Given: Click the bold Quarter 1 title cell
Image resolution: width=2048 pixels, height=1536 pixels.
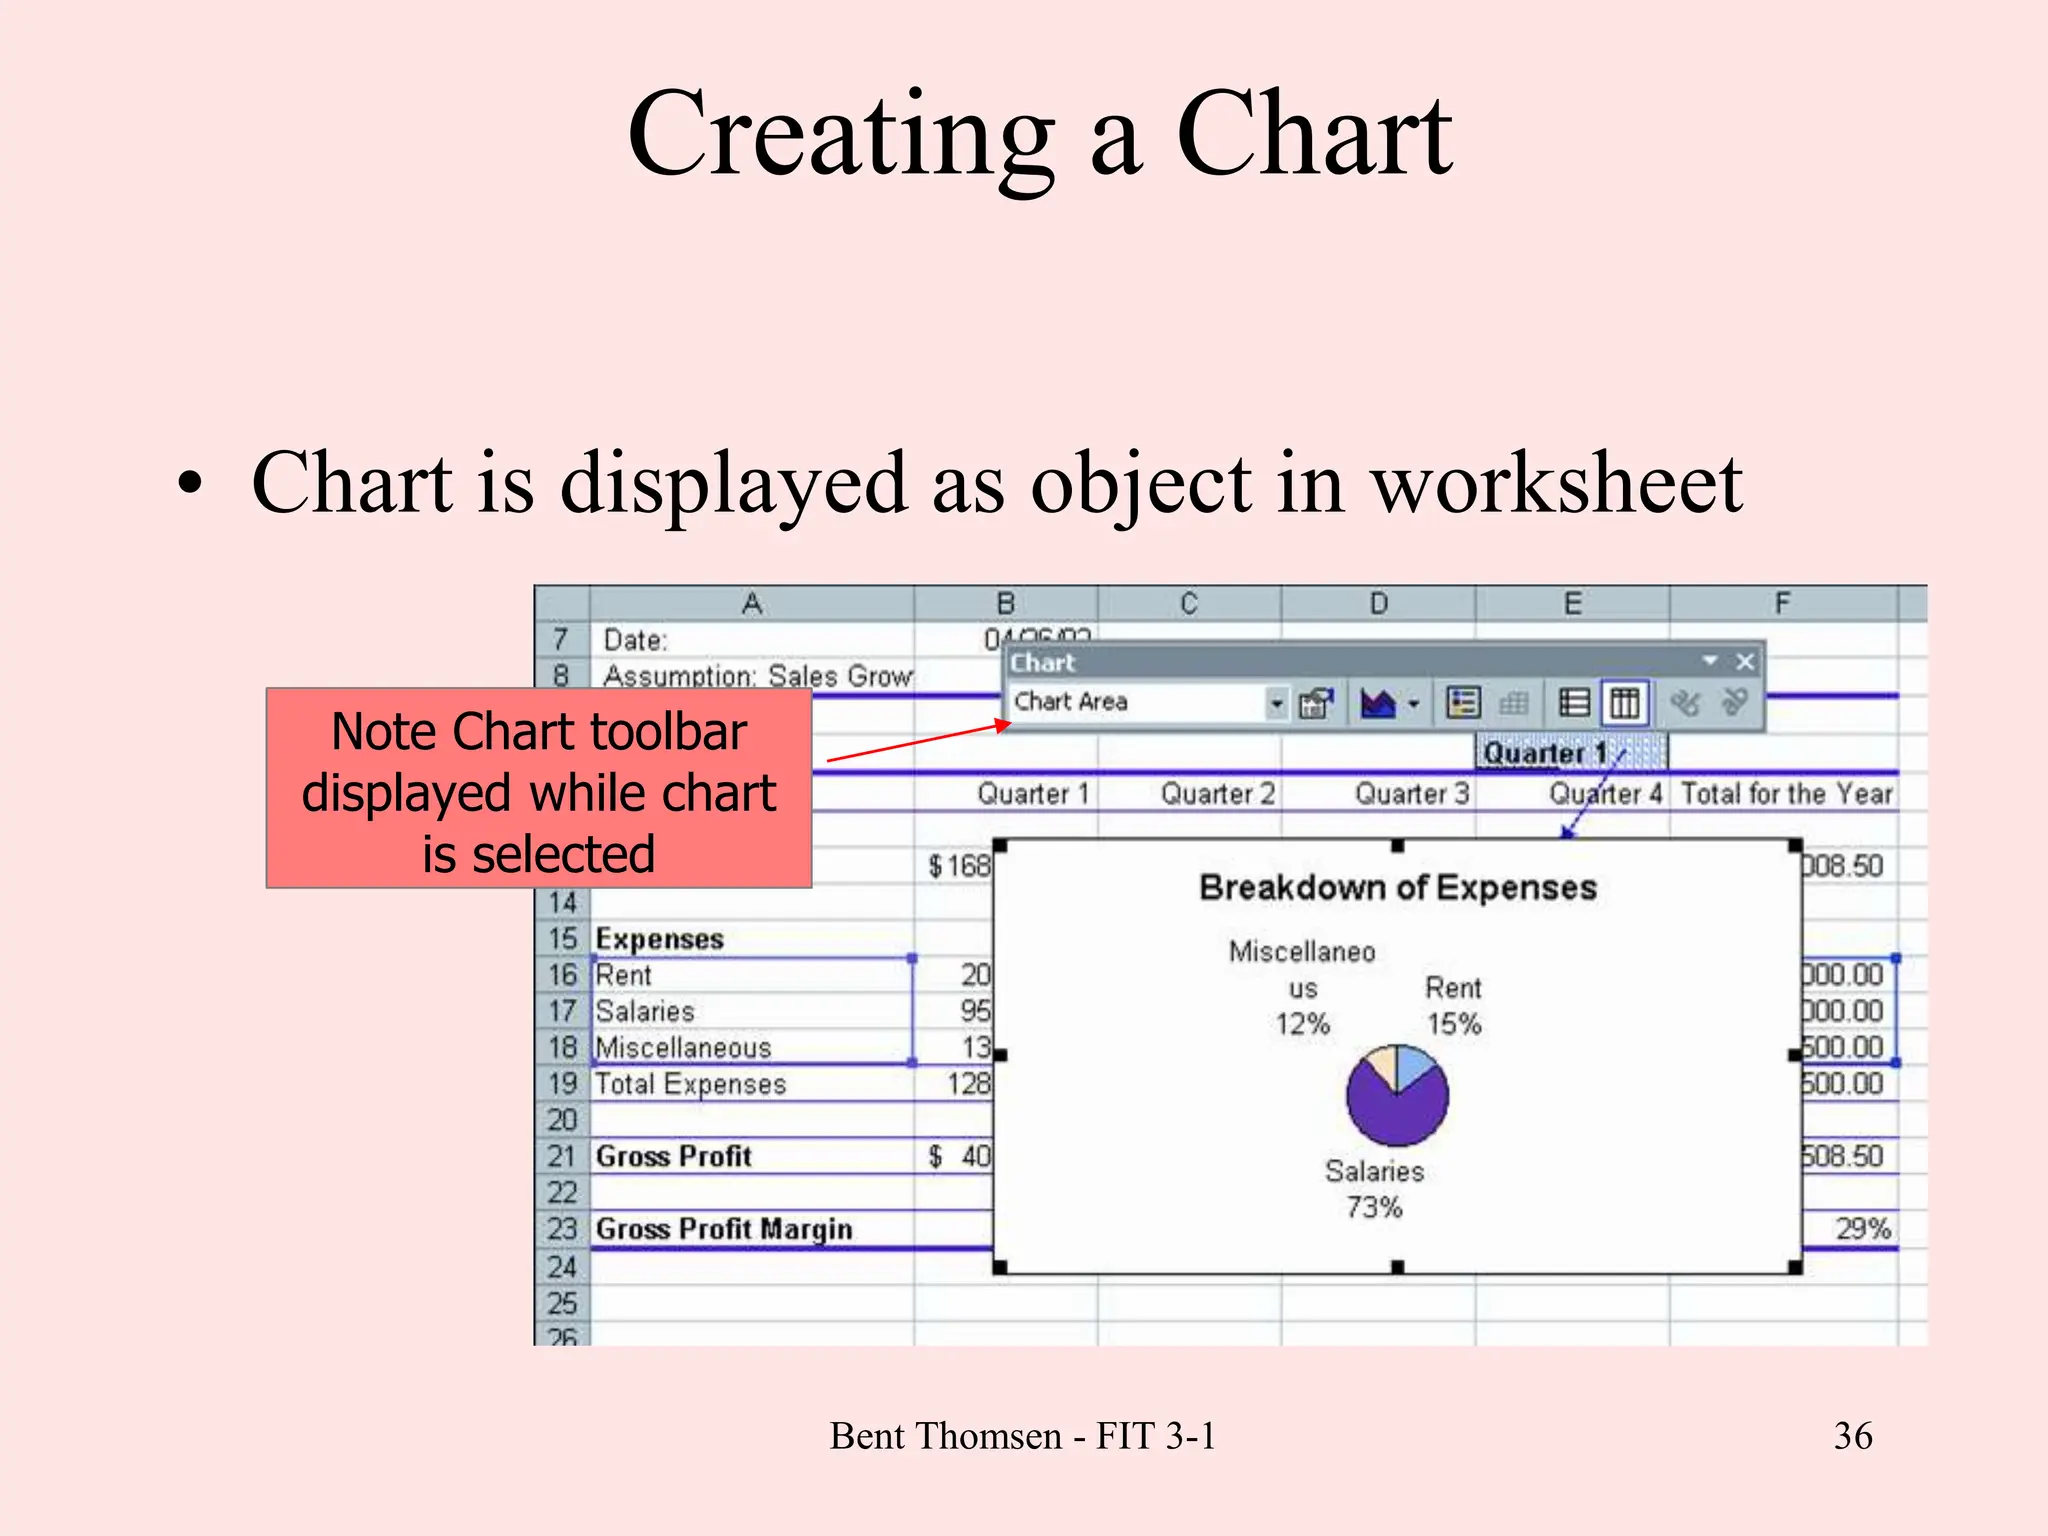Looking at the screenshot, I should click(1572, 752).
